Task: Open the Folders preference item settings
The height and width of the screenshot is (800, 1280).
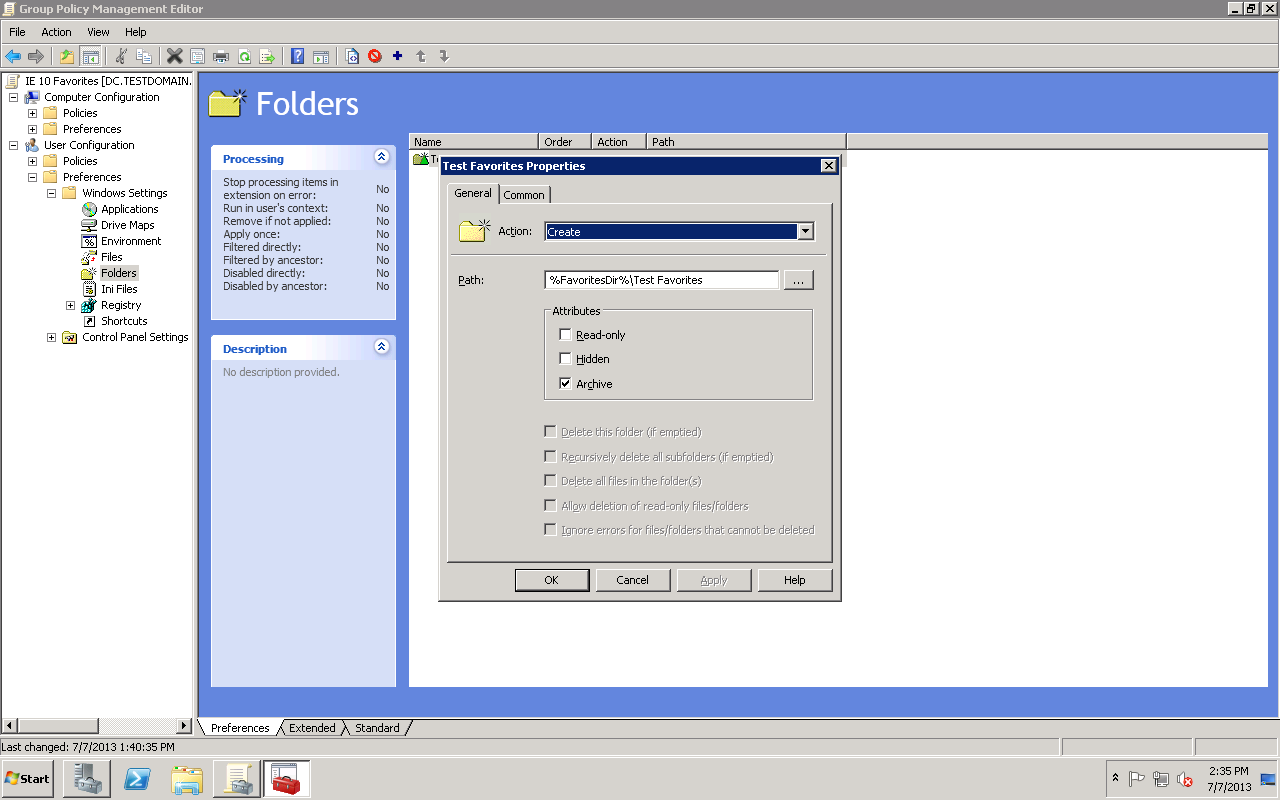Action: [x=117, y=272]
